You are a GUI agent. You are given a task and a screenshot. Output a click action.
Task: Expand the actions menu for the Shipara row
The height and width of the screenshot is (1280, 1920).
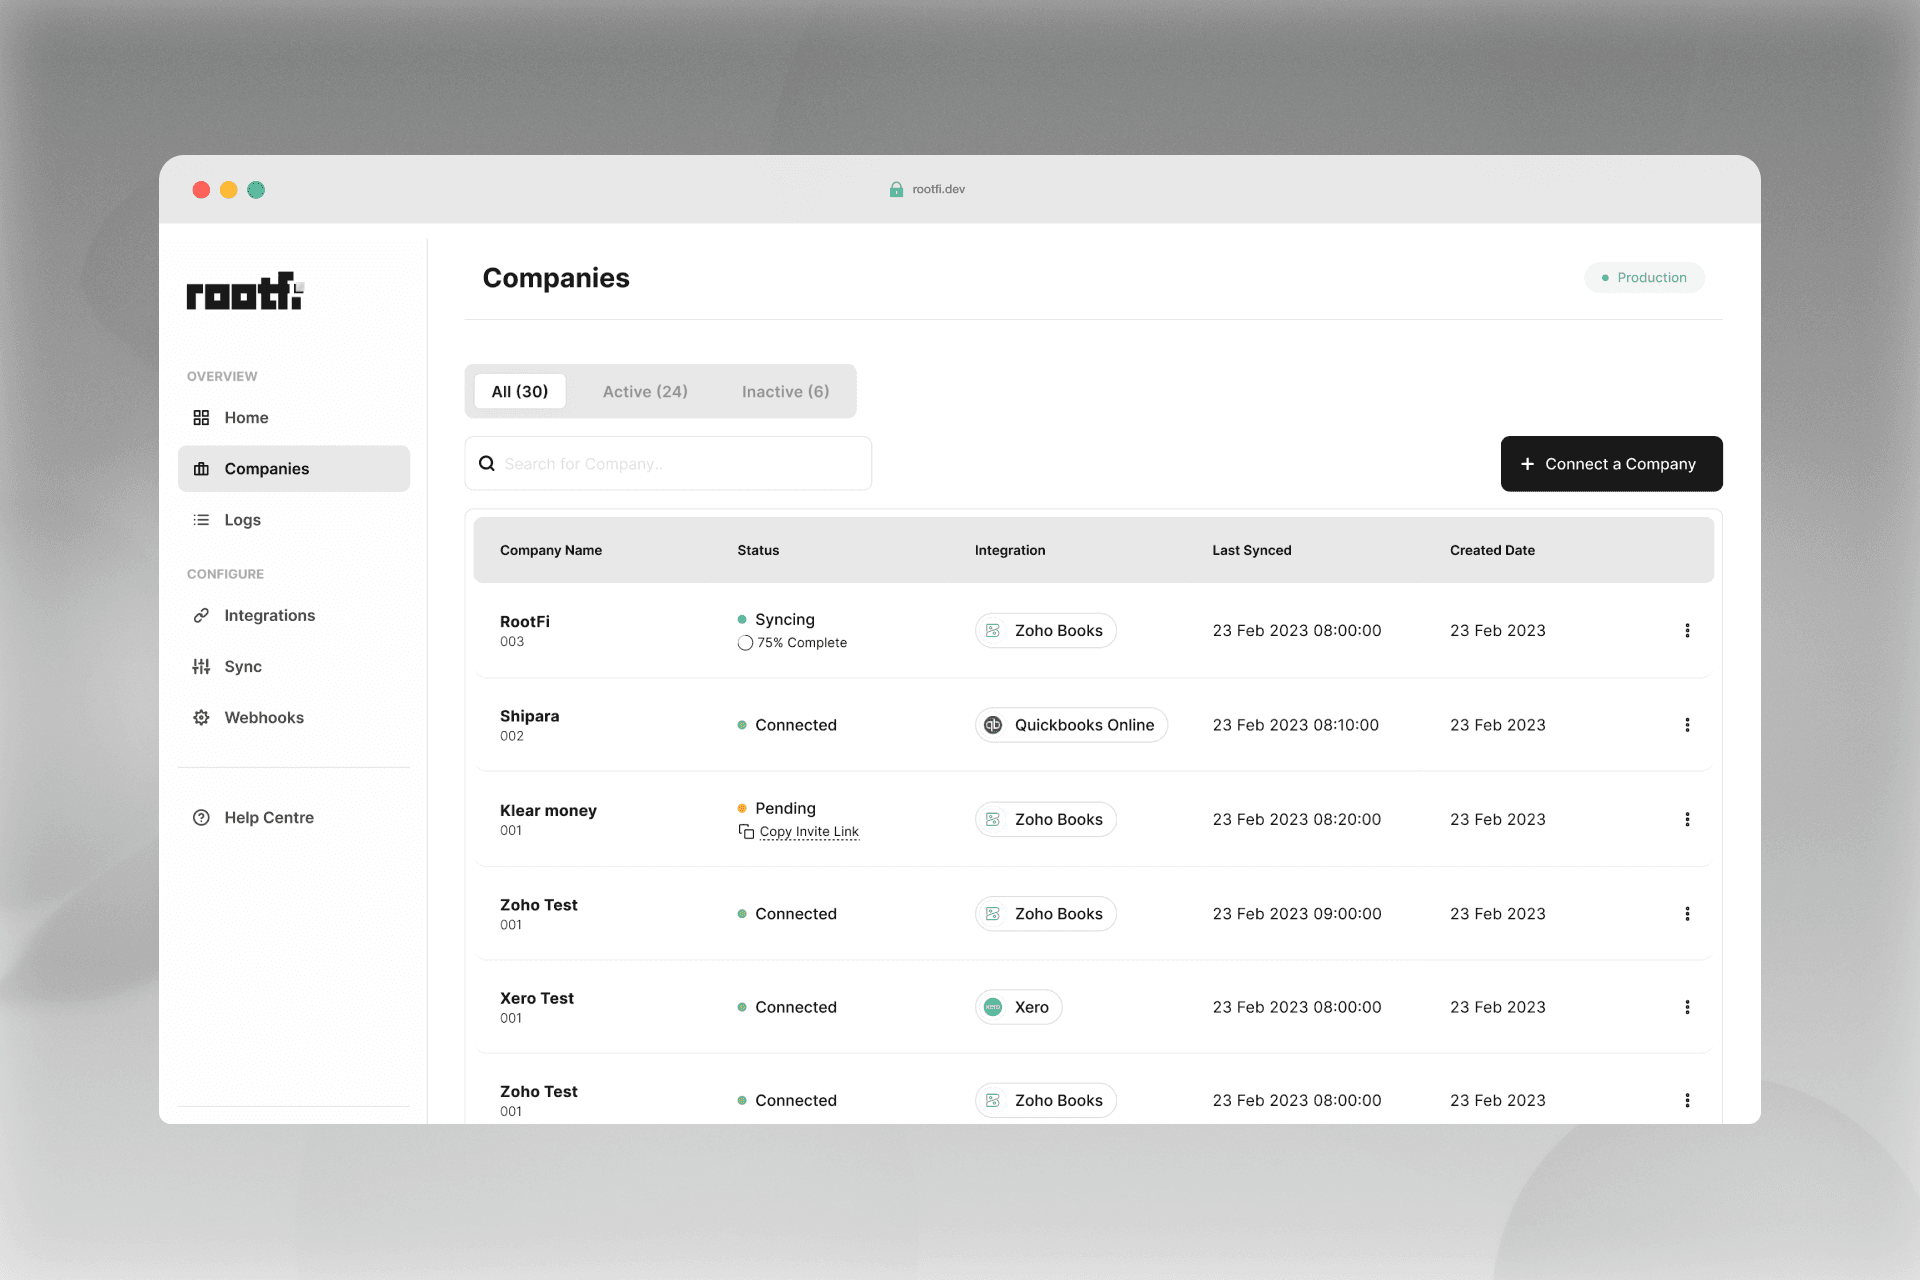point(1687,724)
